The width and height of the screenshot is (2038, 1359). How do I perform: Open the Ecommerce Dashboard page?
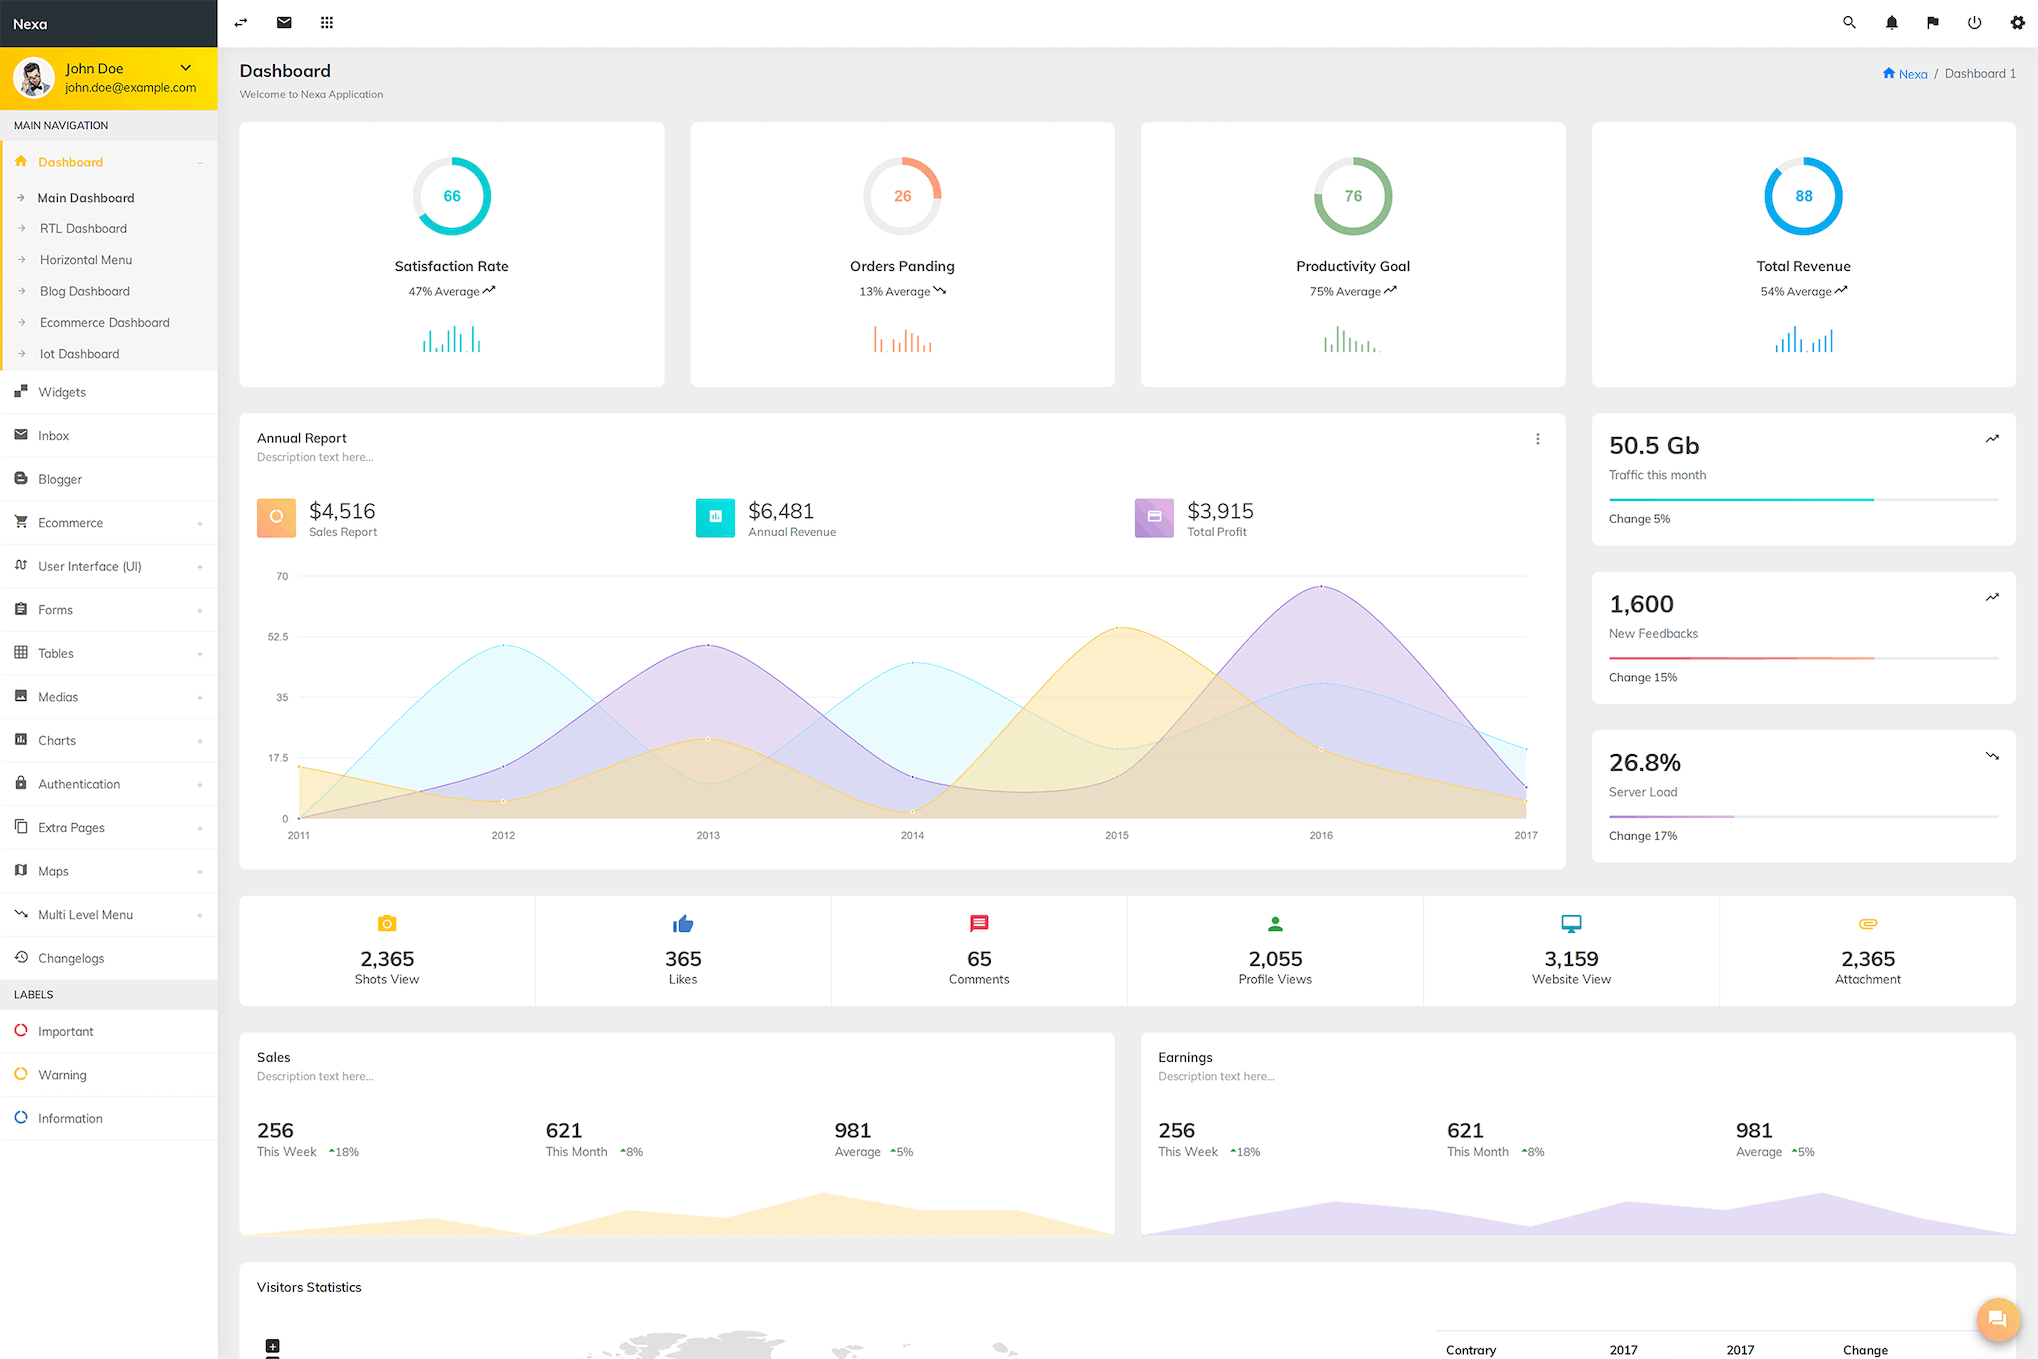[x=105, y=322]
